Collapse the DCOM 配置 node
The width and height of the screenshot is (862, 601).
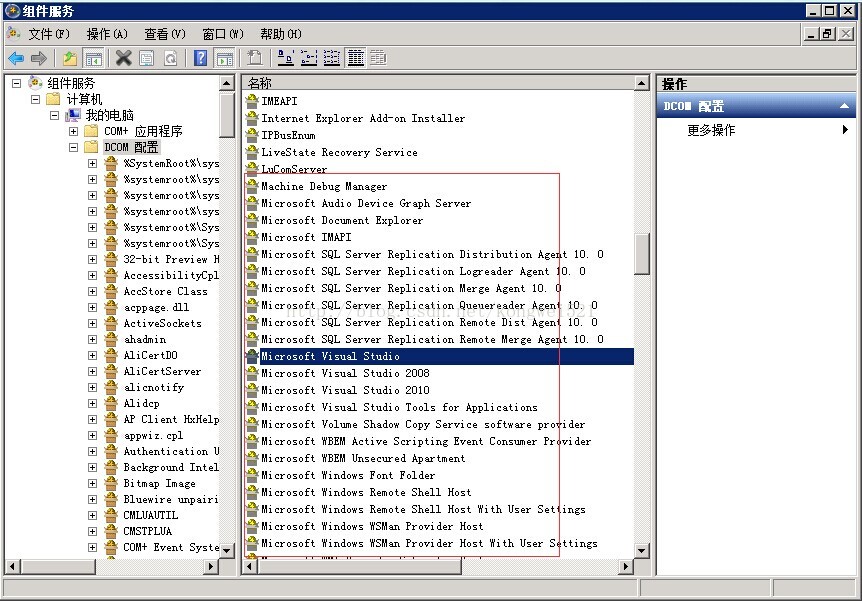pos(73,147)
